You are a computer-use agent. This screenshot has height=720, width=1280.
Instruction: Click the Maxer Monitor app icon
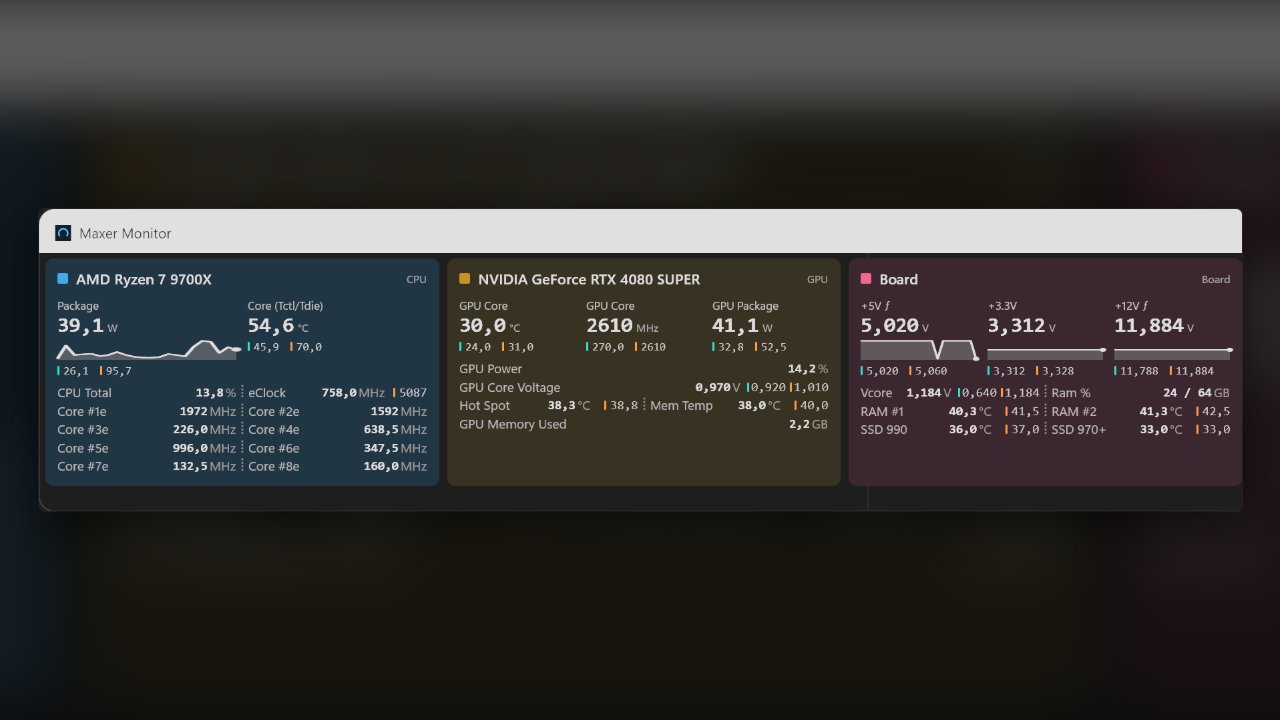(63, 233)
